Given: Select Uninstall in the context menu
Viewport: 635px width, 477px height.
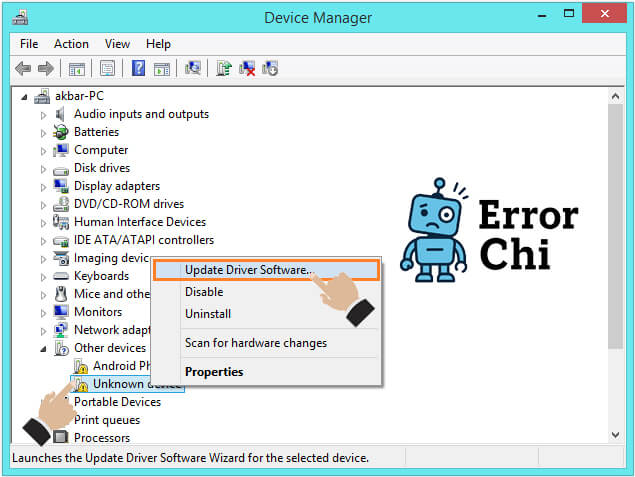Looking at the screenshot, I should [x=208, y=314].
